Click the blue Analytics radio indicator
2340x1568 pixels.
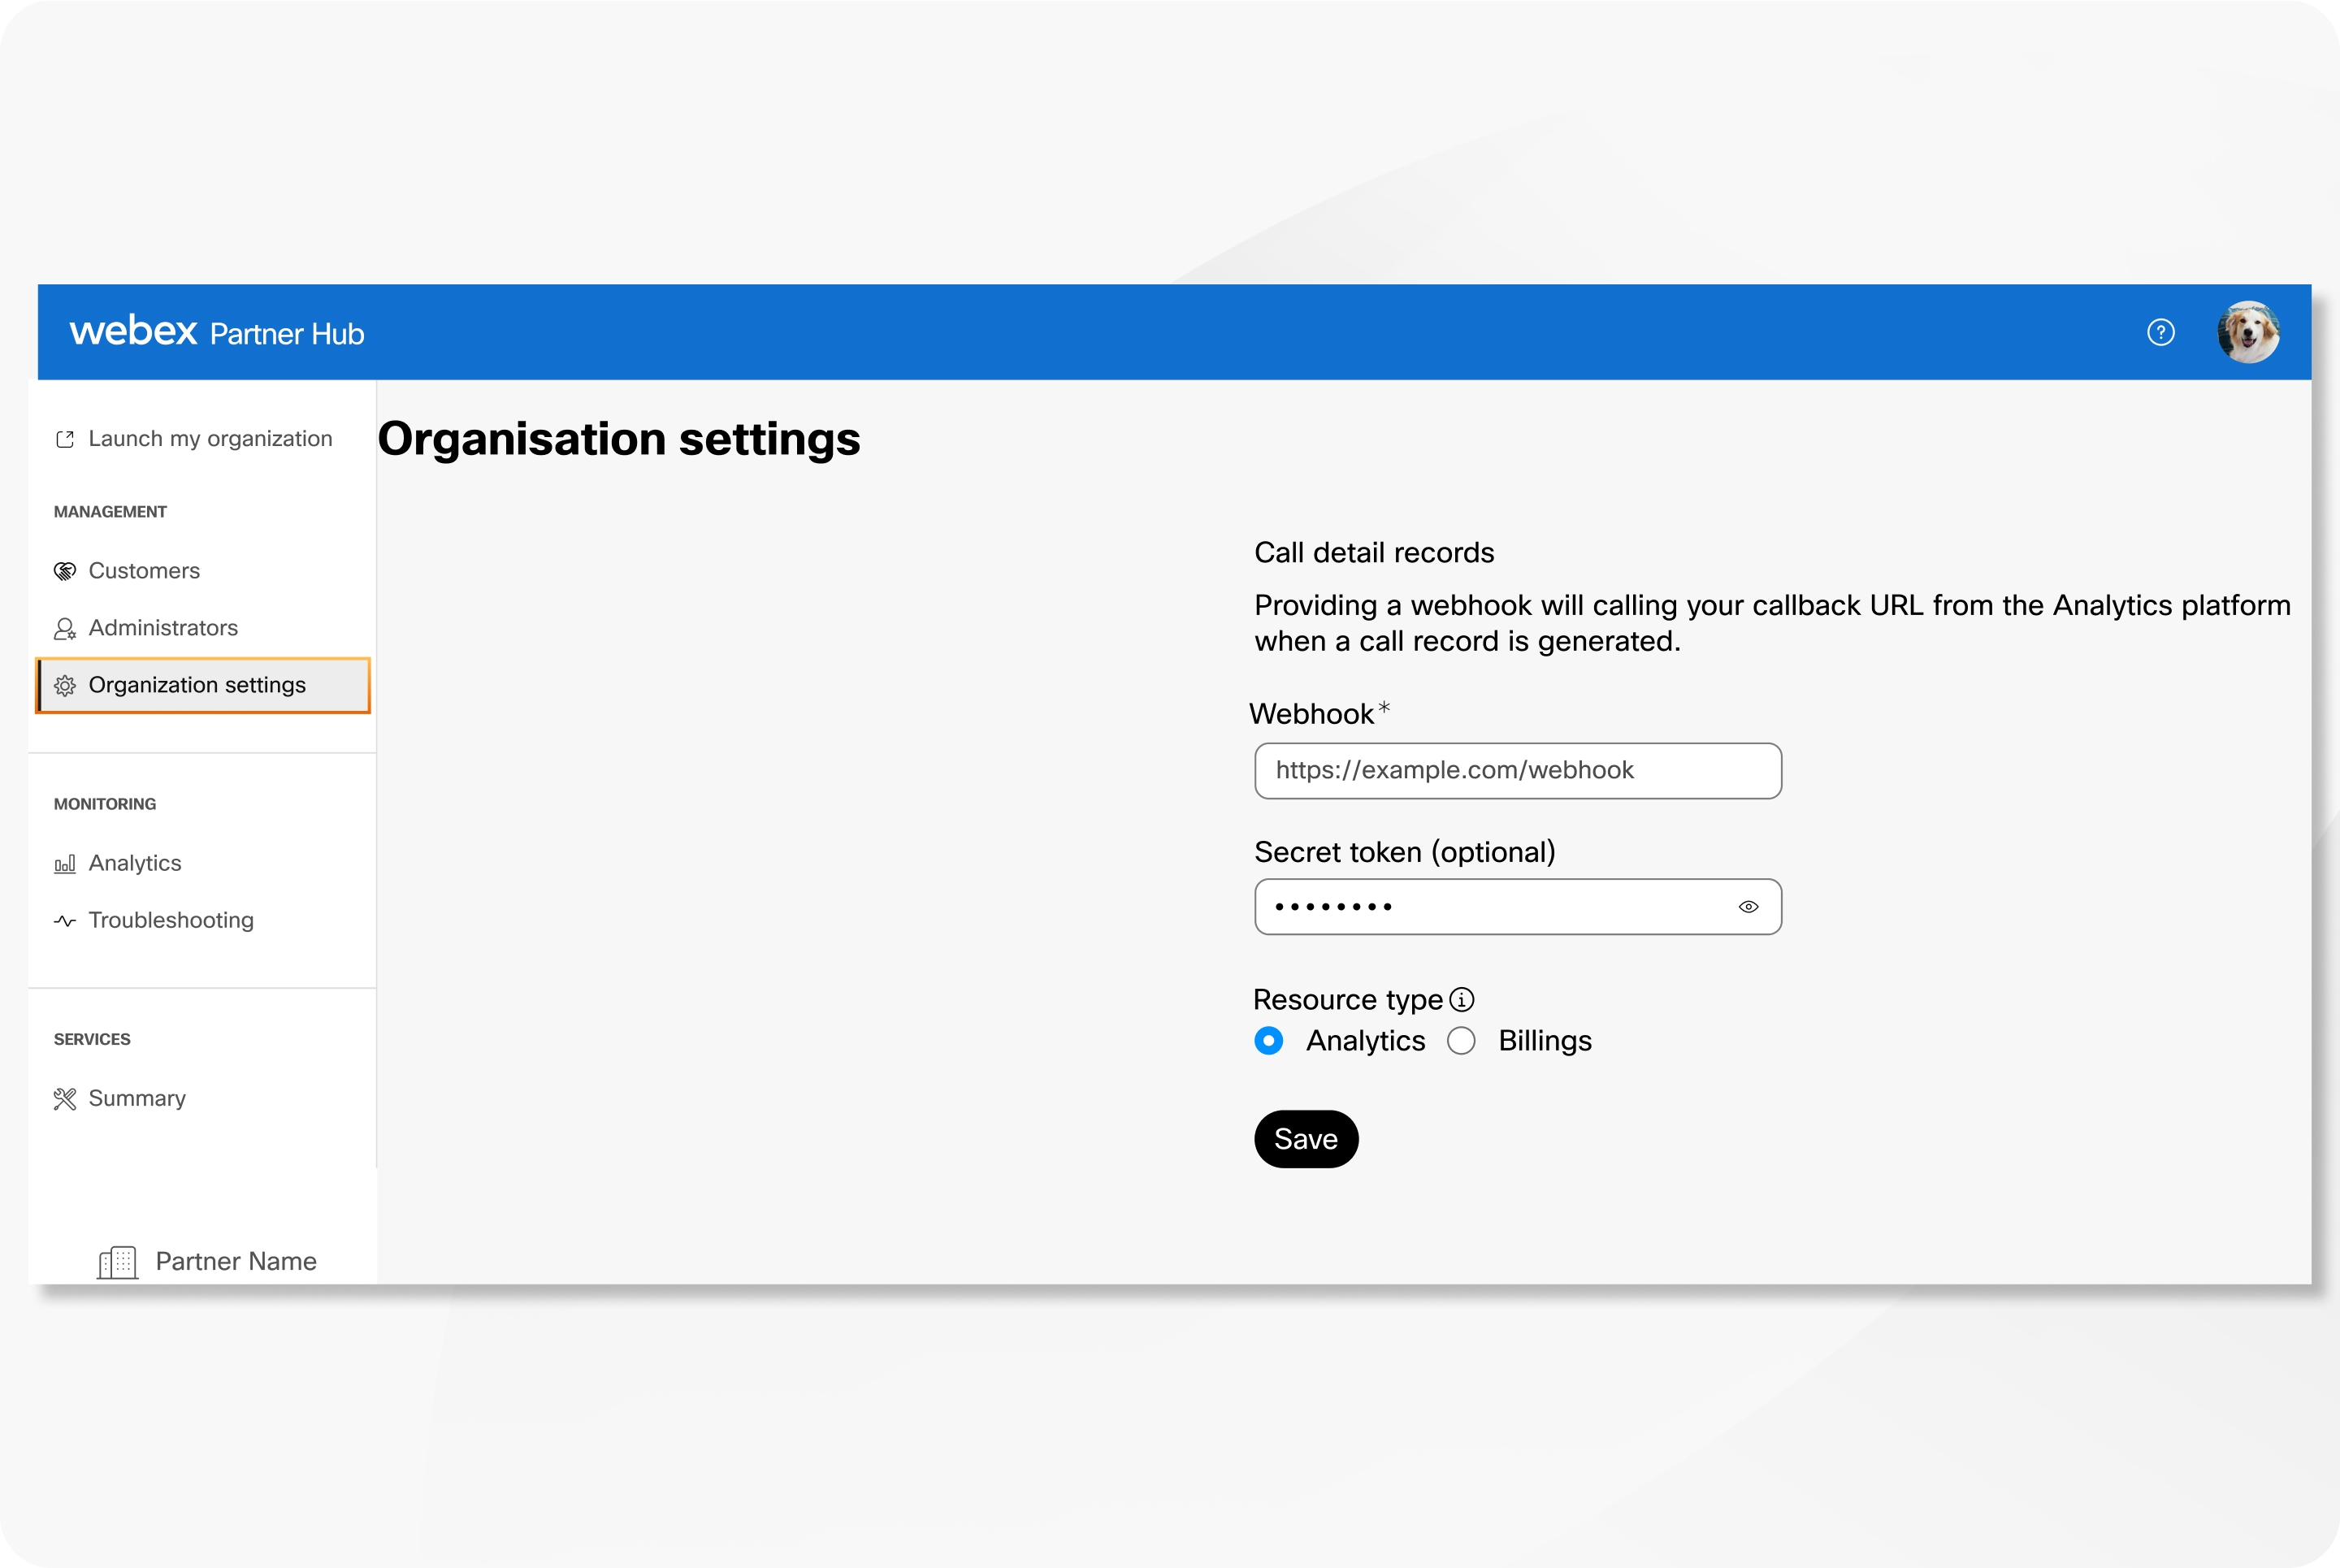point(1268,1040)
